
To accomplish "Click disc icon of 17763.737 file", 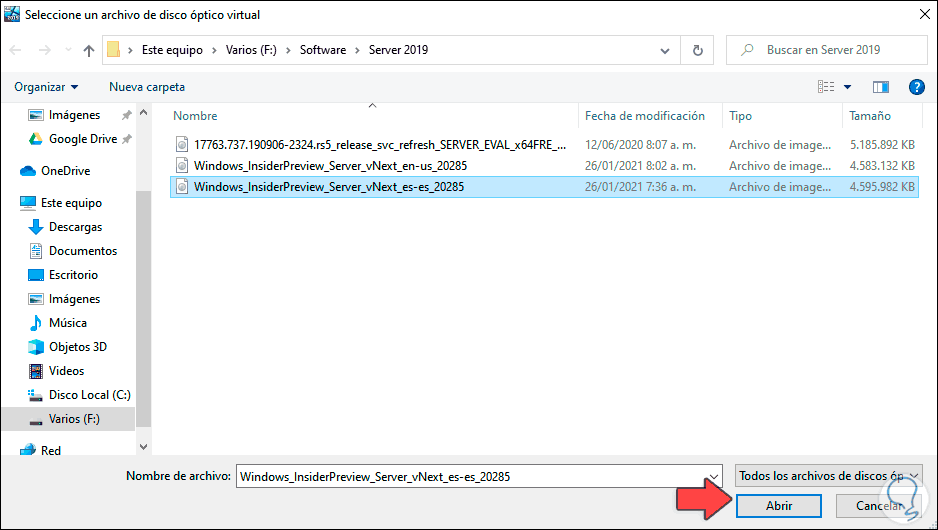I will (x=182, y=145).
